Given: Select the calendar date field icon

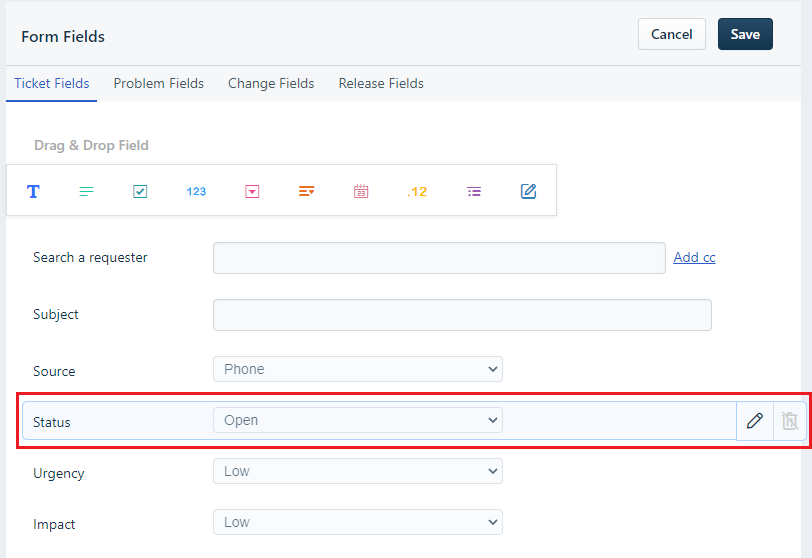Looking at the screenshot, I should click(361, 192).
